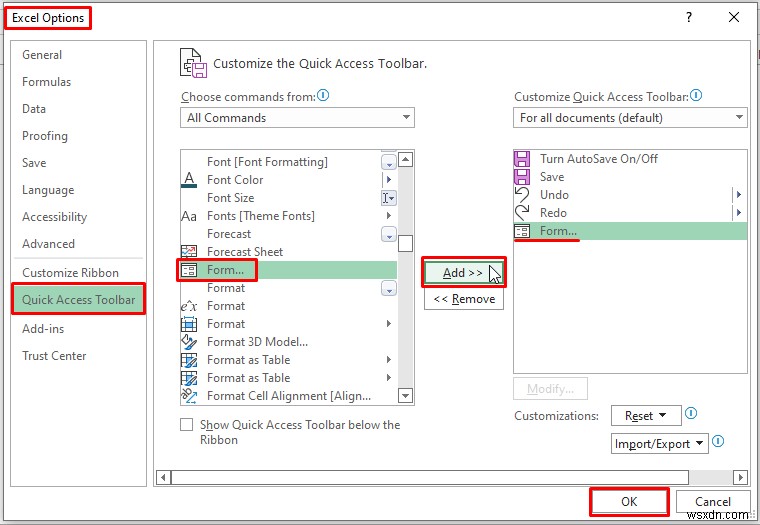Click info icon next to Reset button

(691, 414)
